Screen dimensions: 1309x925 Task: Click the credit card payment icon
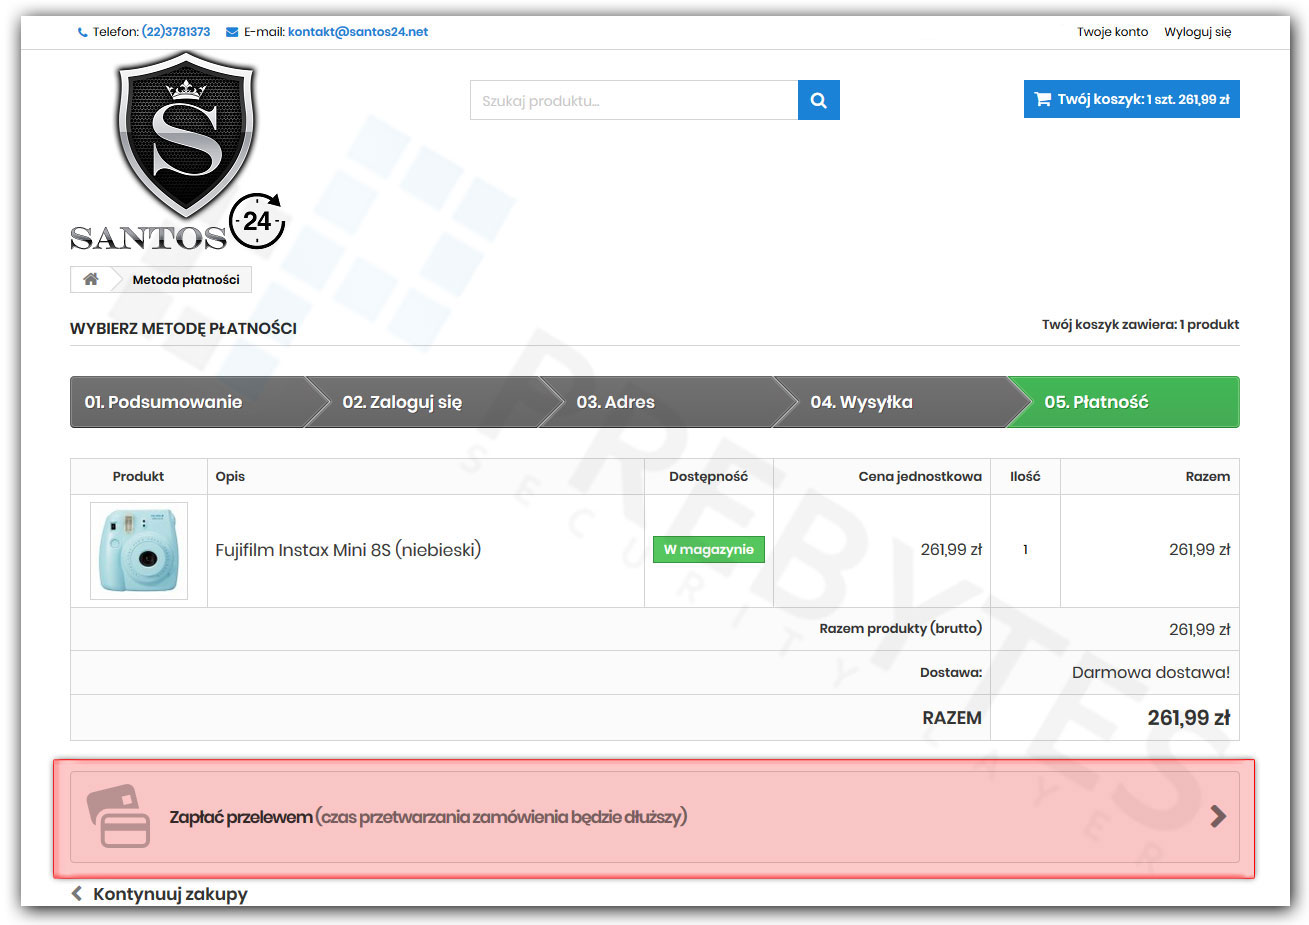pyautogui.click(x=118, y=815)
